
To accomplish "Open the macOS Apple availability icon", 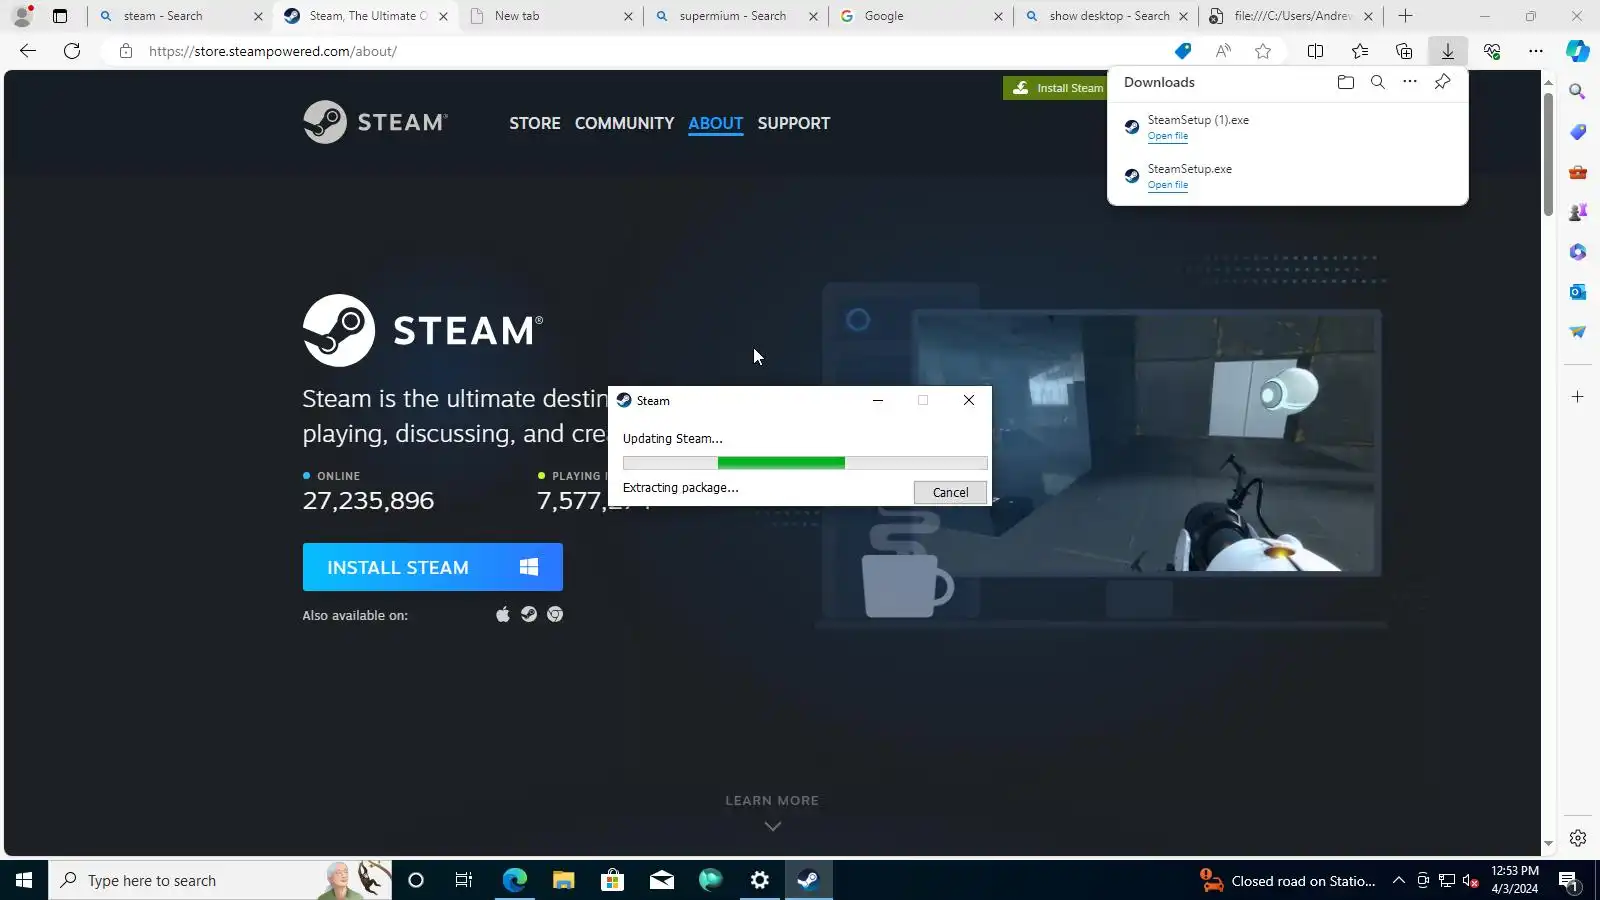I will pos(503,614).
